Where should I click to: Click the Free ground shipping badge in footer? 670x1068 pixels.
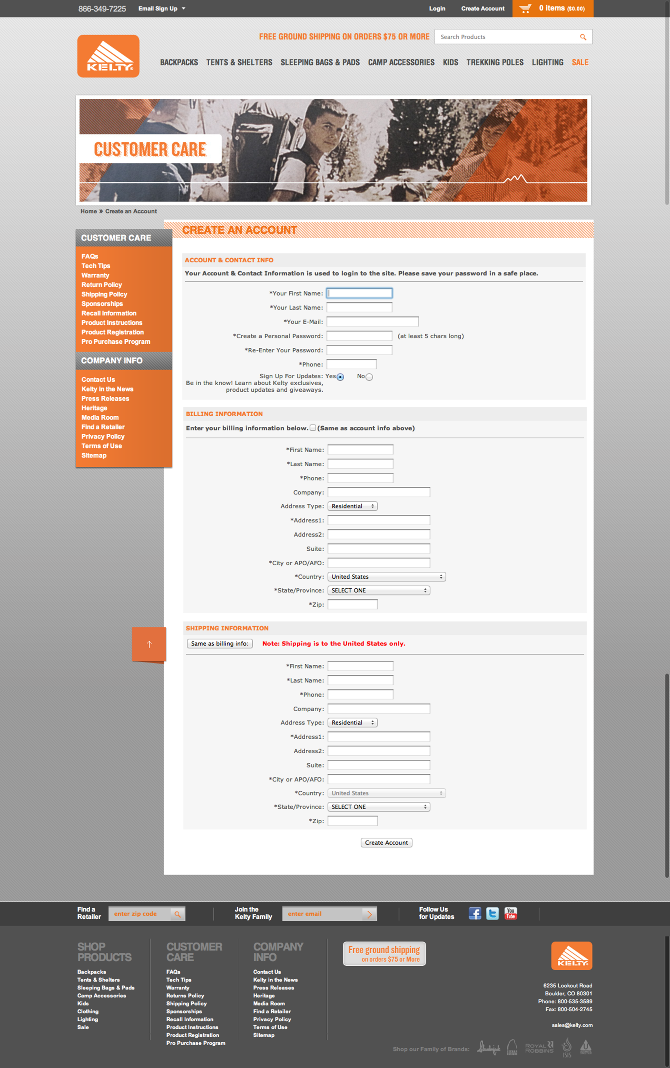pos(384,954)
